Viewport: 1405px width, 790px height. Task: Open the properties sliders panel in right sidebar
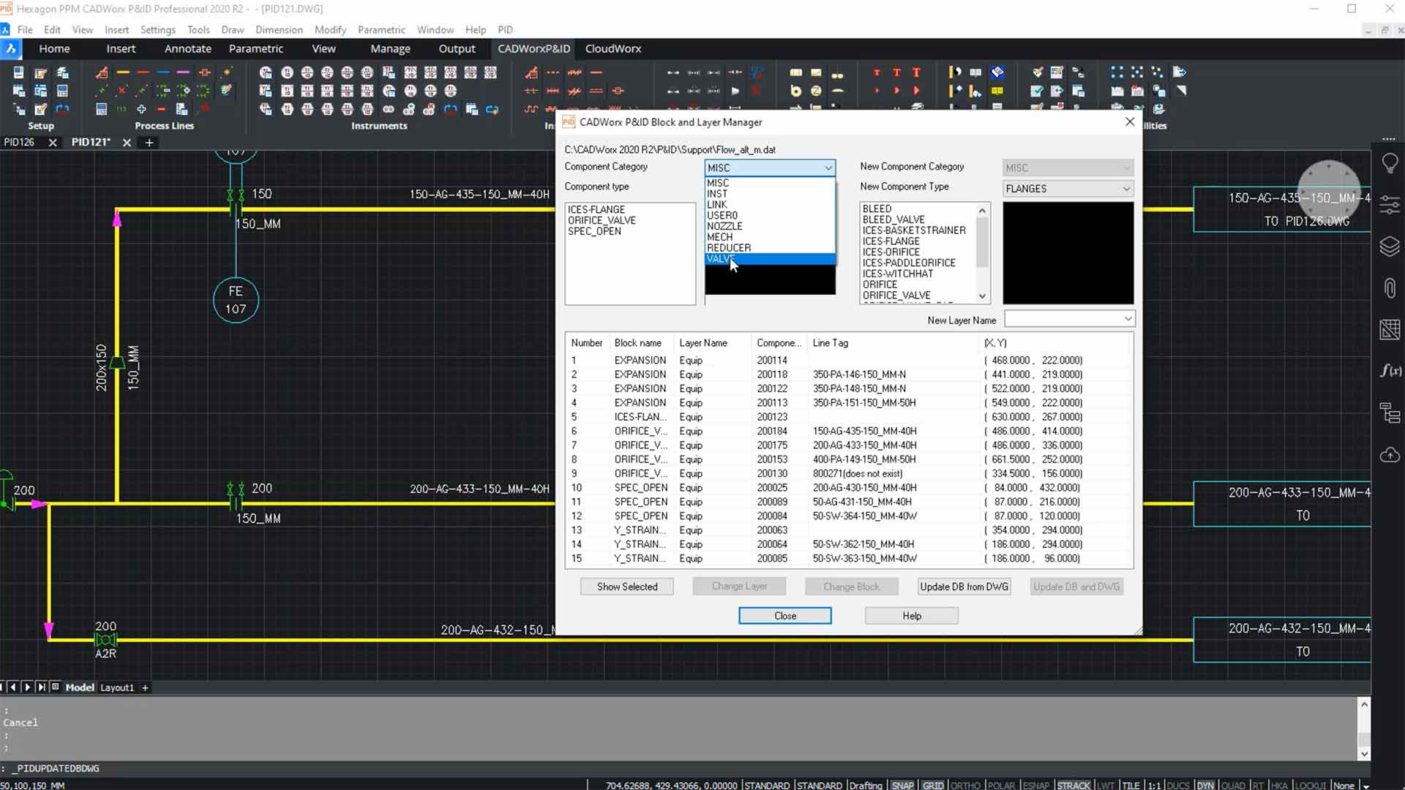[x=1389, y=205]
